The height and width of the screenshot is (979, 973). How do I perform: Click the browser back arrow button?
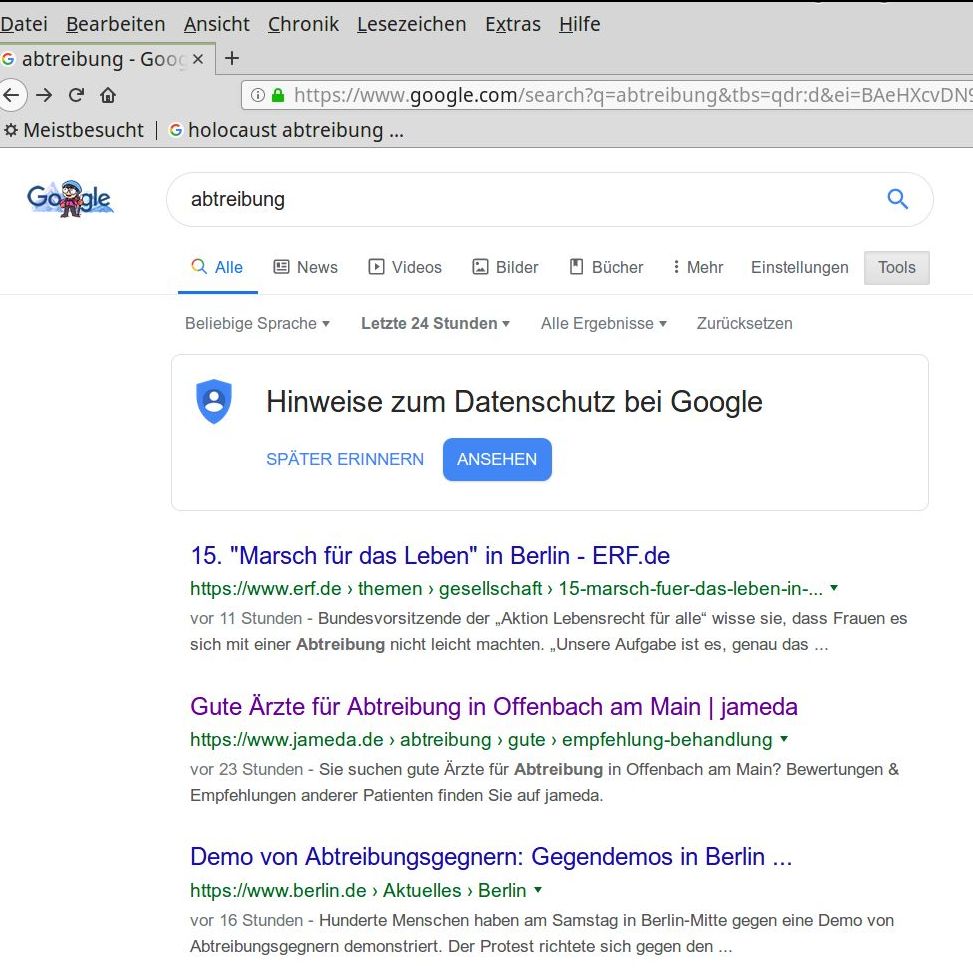point(11,95)
